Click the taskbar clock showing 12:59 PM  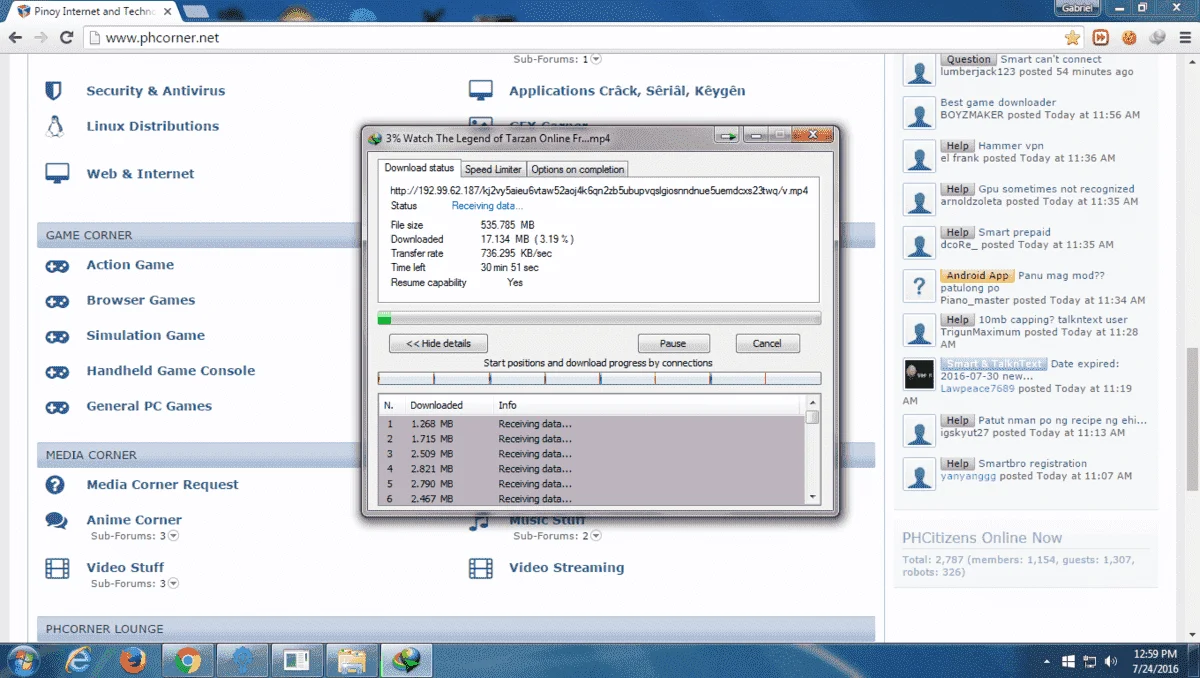pyautogui.click(x=1155, y=660)
